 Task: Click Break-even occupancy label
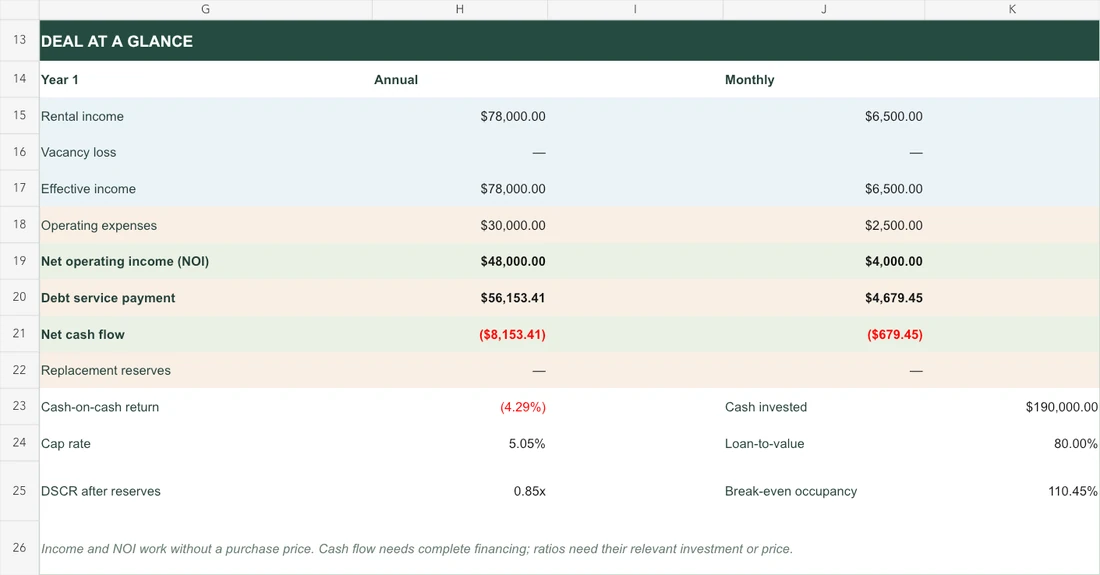[x=791, y=492]
